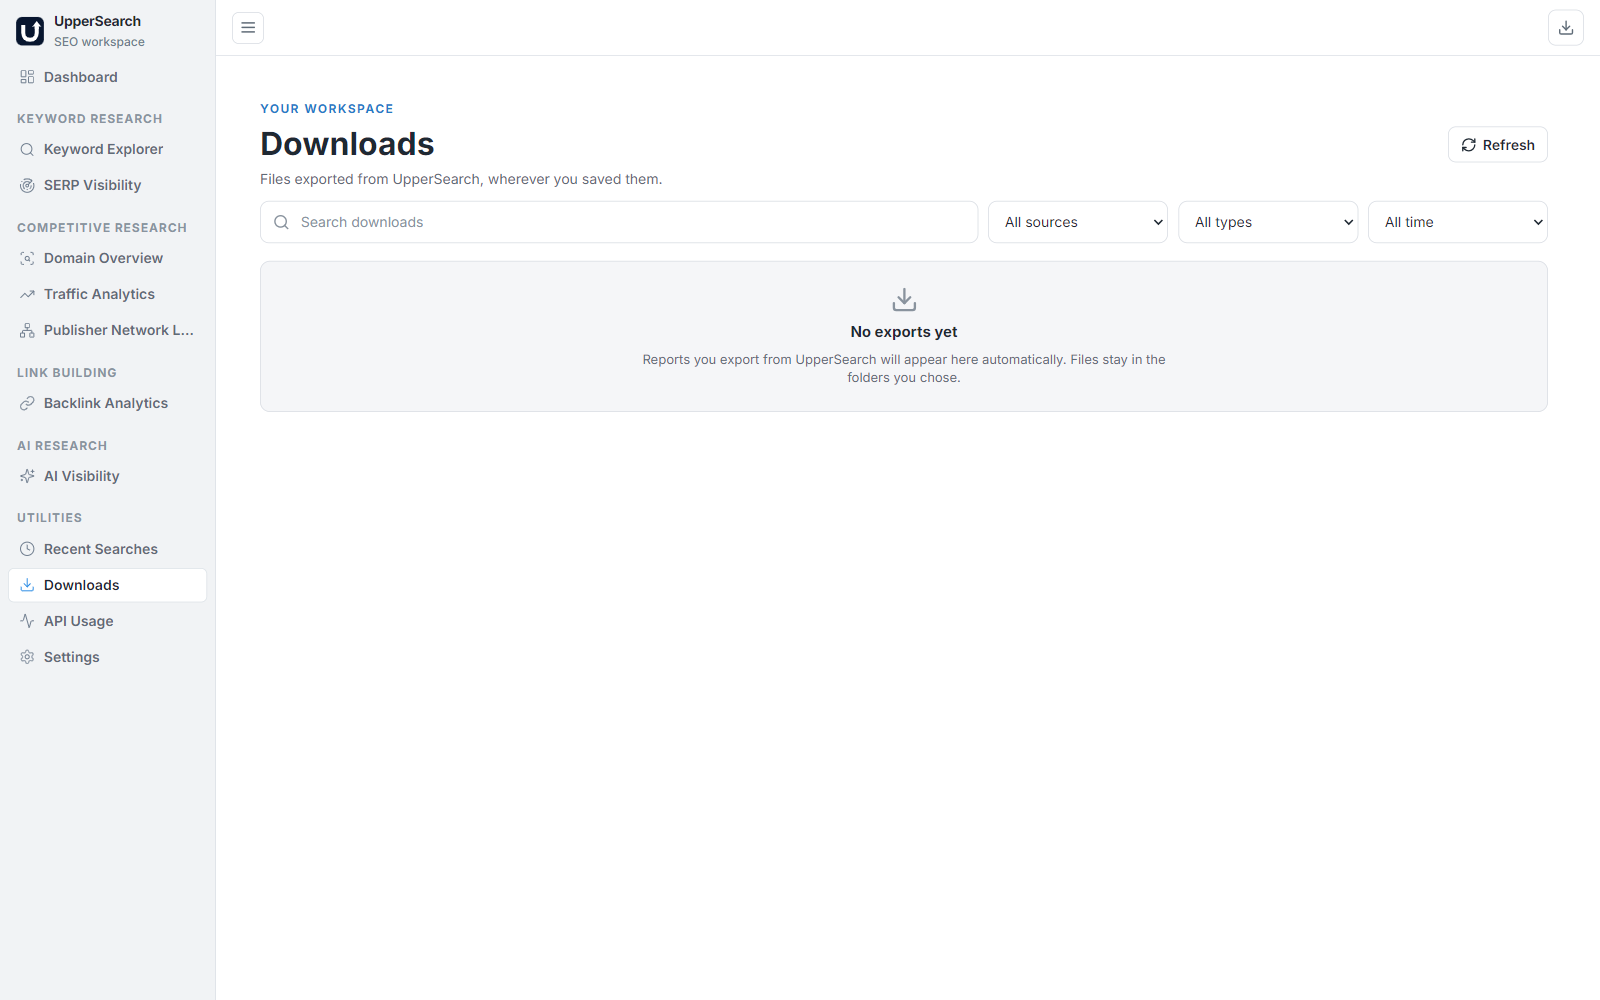Image resolution: width=1600 pixels, height=1000 pixels.
Task: Click the Publisher Network nodes icon
Action: coord(27,330)
